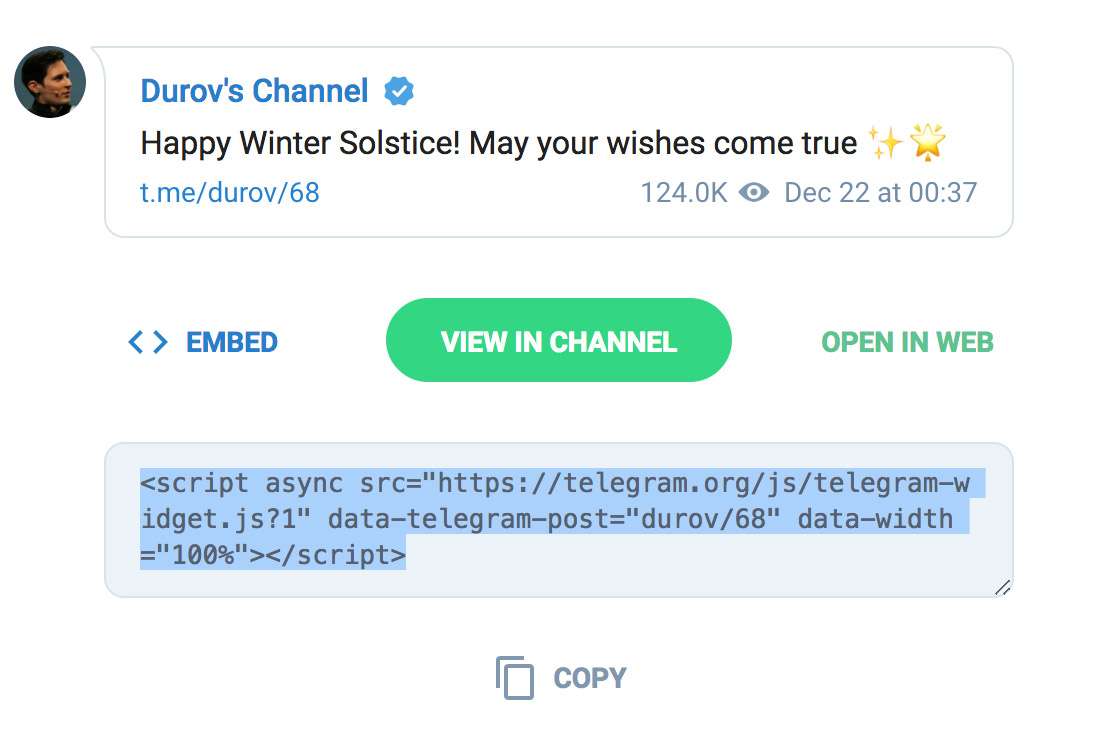Click the copy icon below the code box

(515, 678)
